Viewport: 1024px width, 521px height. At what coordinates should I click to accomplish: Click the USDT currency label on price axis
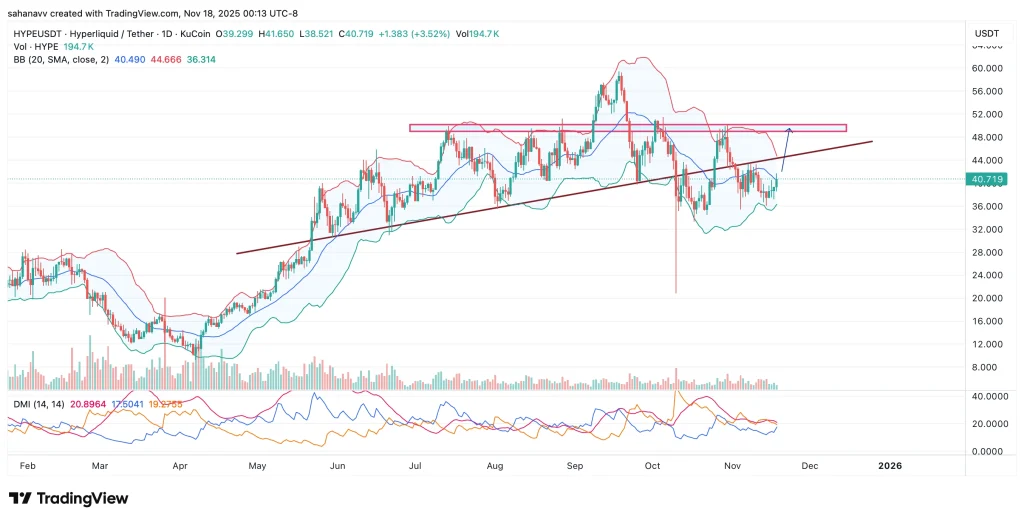pos(986,34)
